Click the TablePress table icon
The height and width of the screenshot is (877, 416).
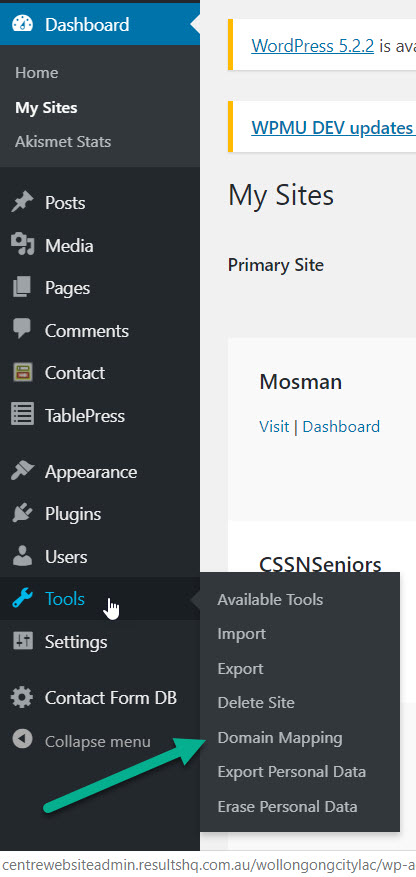pos(22,415)
